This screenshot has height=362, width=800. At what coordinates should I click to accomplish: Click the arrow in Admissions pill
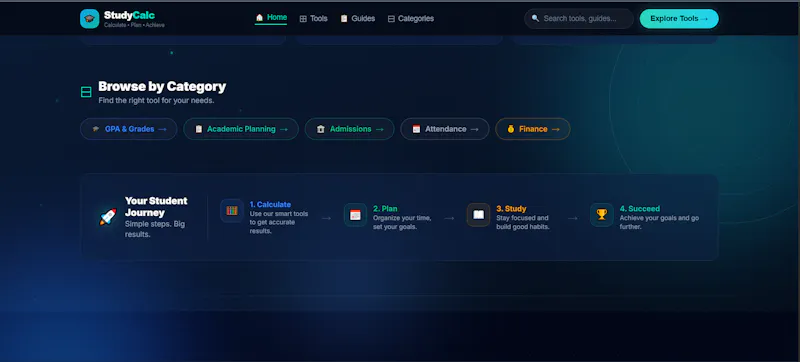pos(379,130)
